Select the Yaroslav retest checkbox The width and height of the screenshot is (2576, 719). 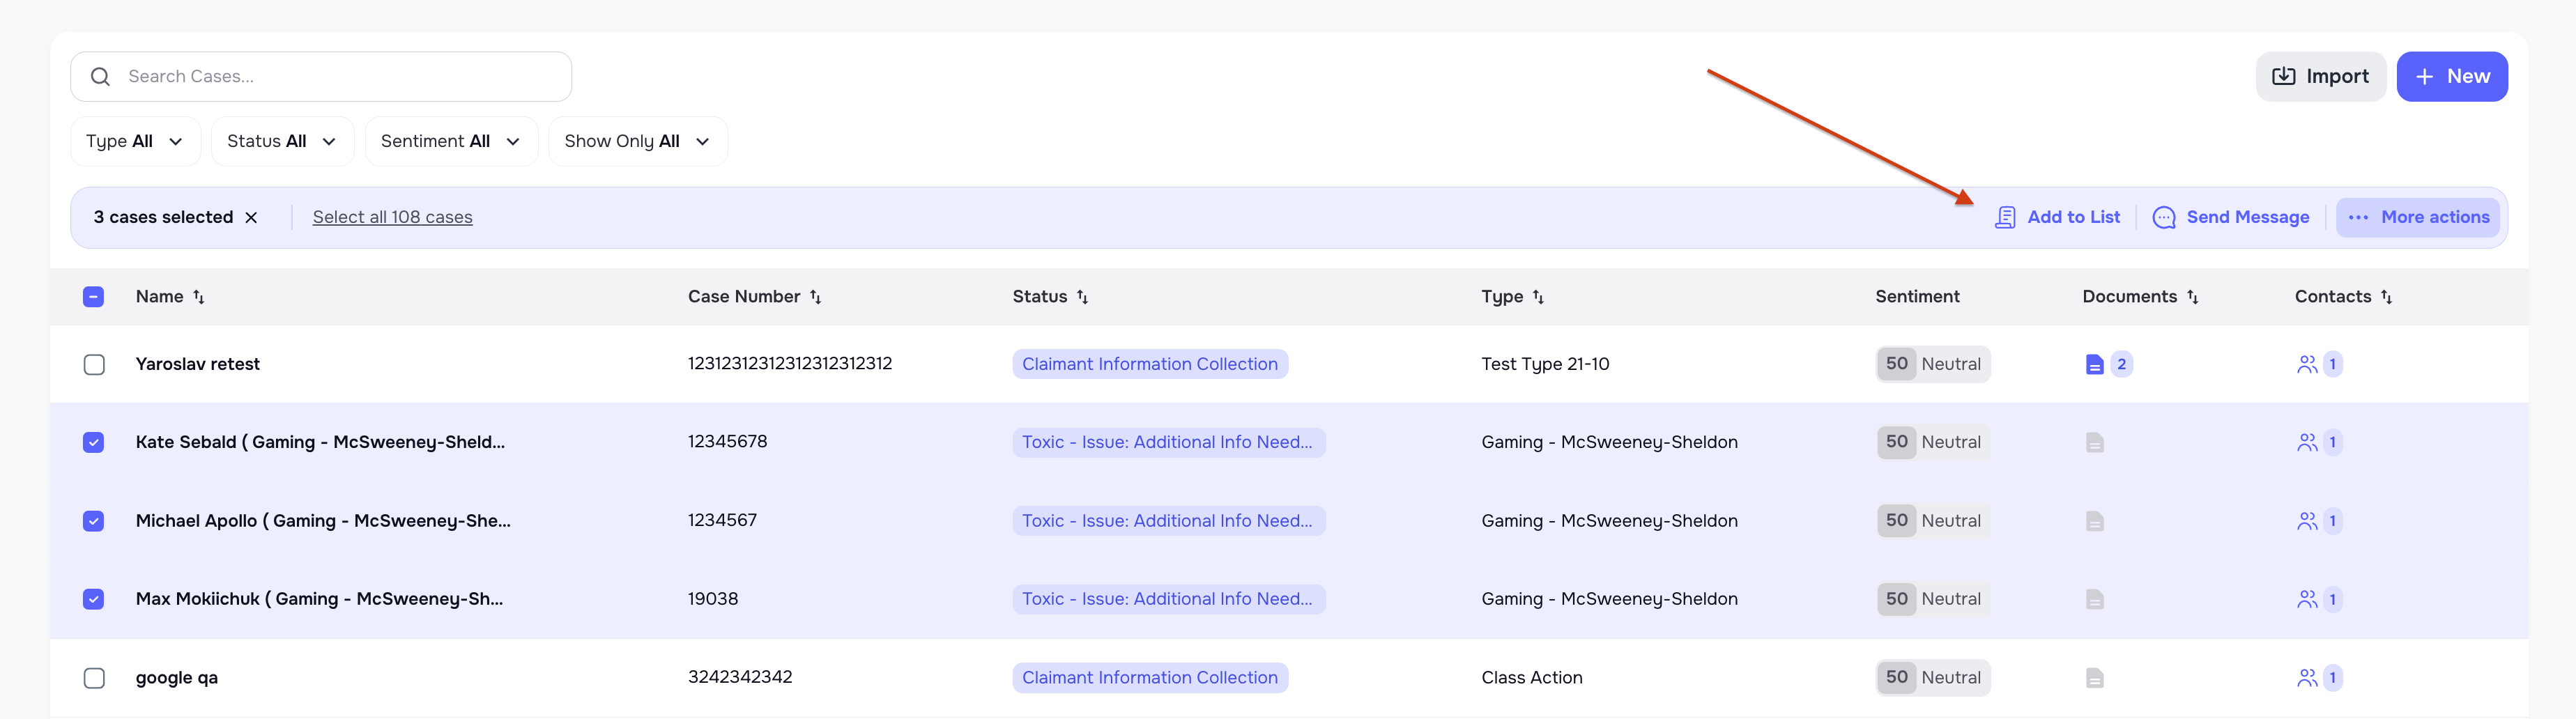coord(93,364)
